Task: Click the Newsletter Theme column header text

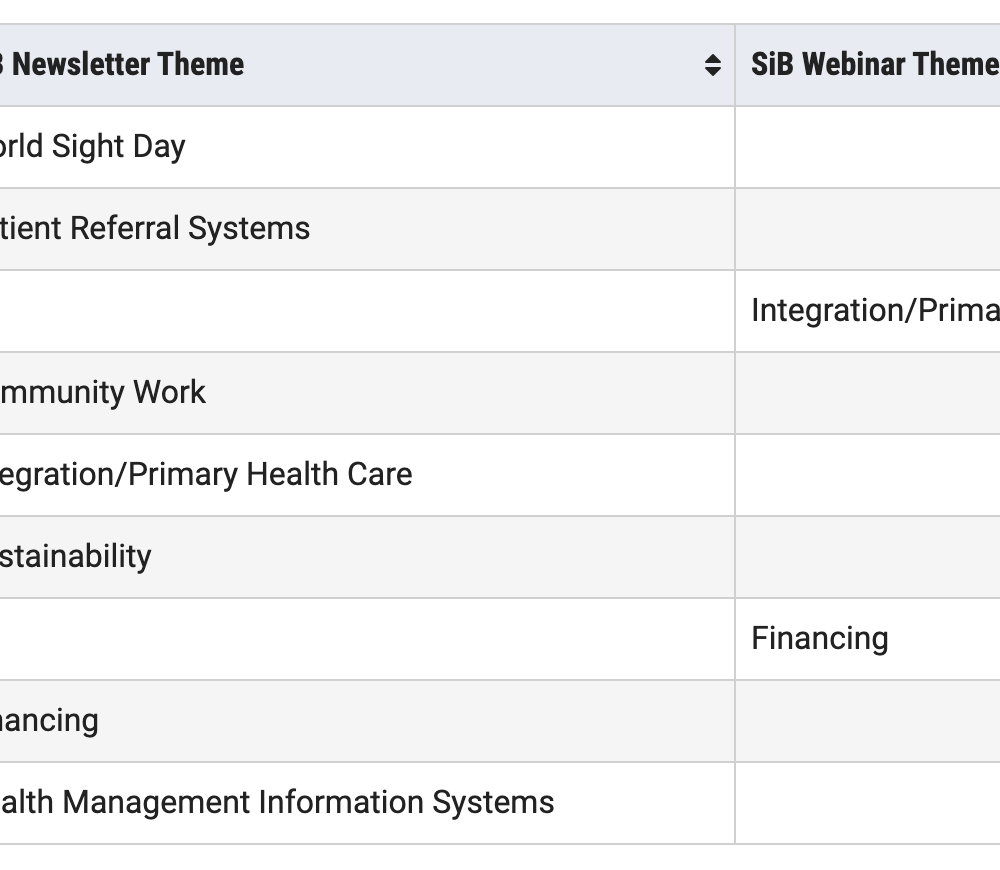Action: (x=122, y=64)
